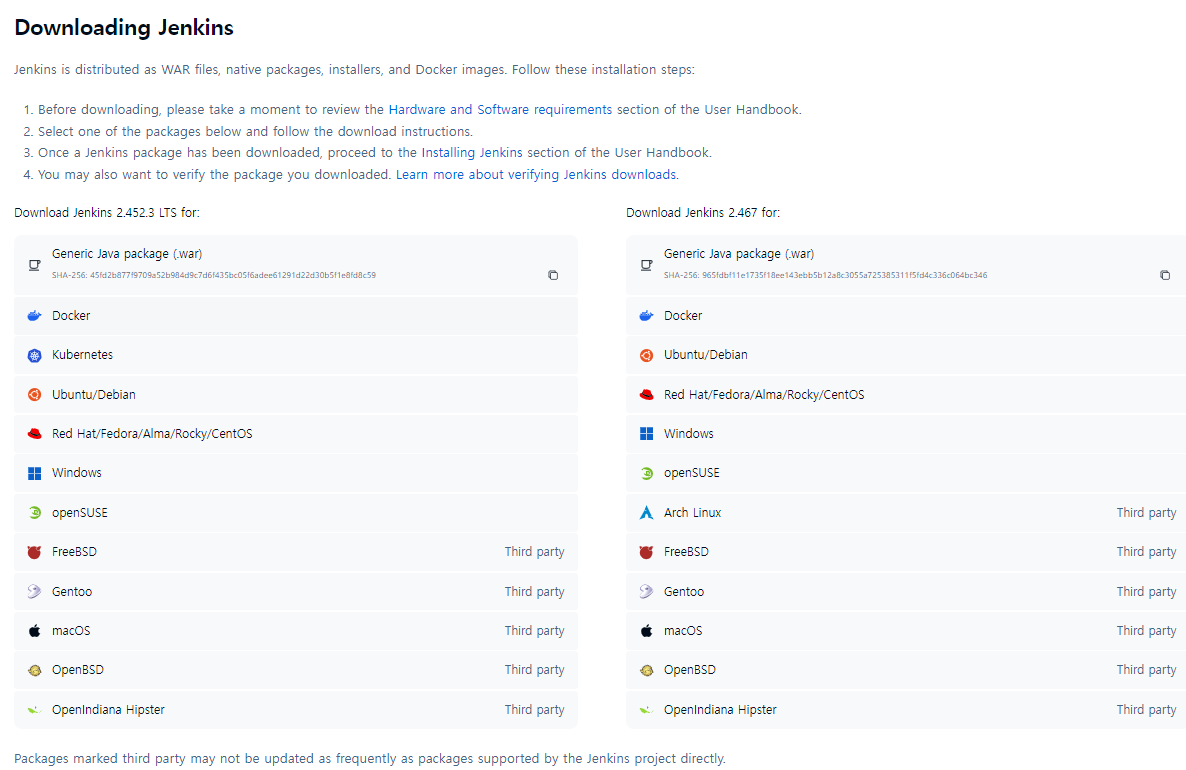Click the Red Hat icon under 2.452.3 LTS
This screenshot has height=770, width=1186.
[34, 434]
